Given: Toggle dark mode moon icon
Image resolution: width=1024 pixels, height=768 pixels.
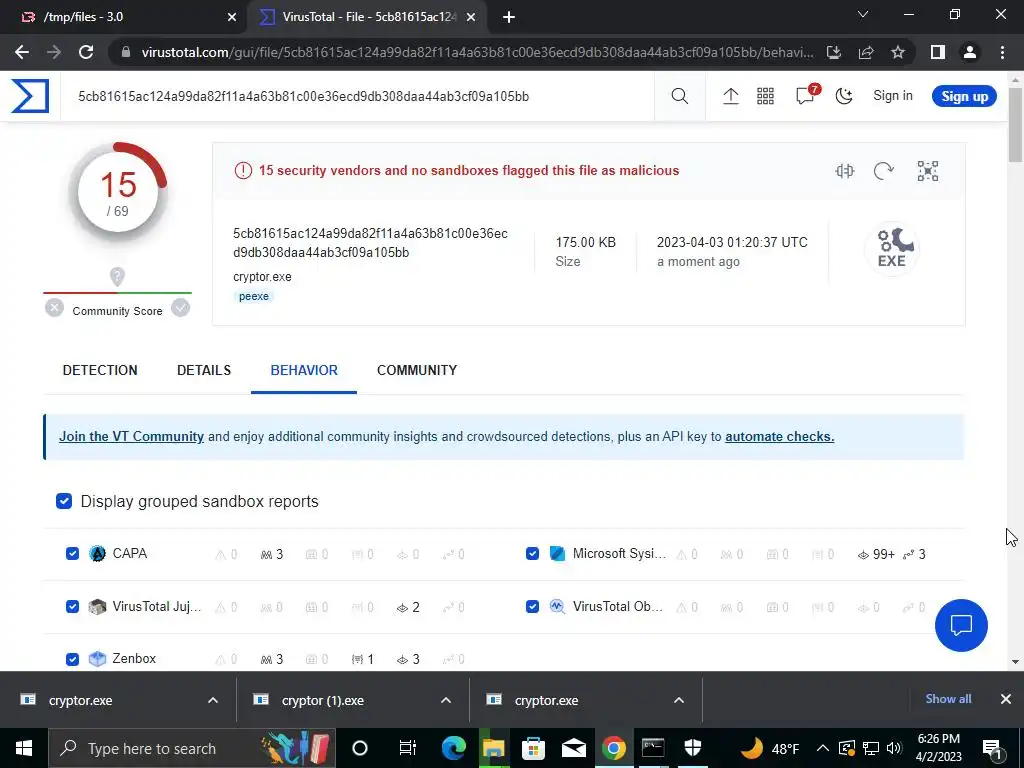Looking at the screenshot, I should pos(844,97).
